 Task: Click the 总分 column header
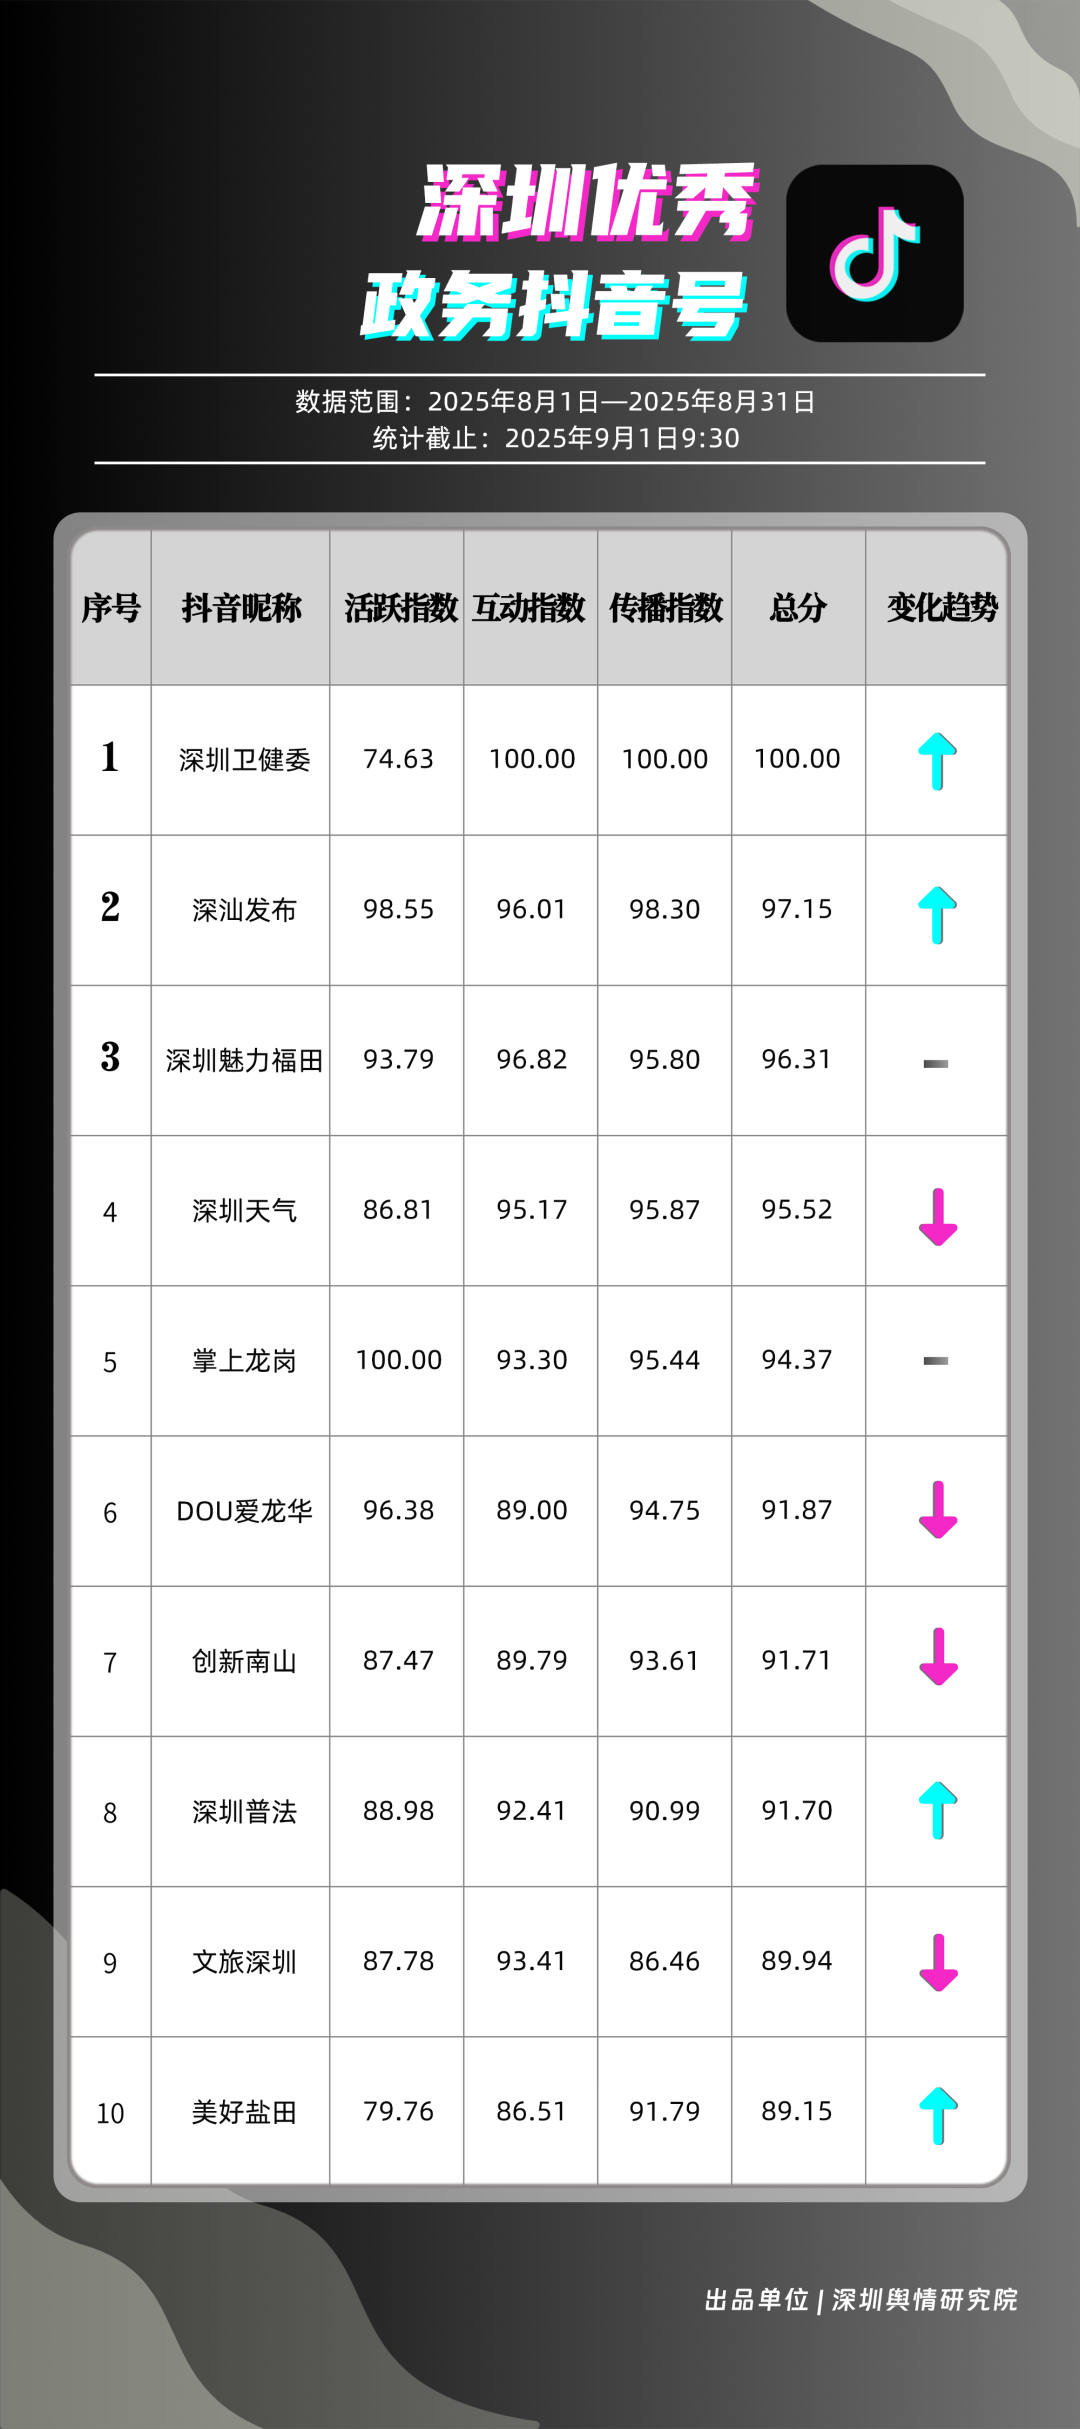point(798,607)
